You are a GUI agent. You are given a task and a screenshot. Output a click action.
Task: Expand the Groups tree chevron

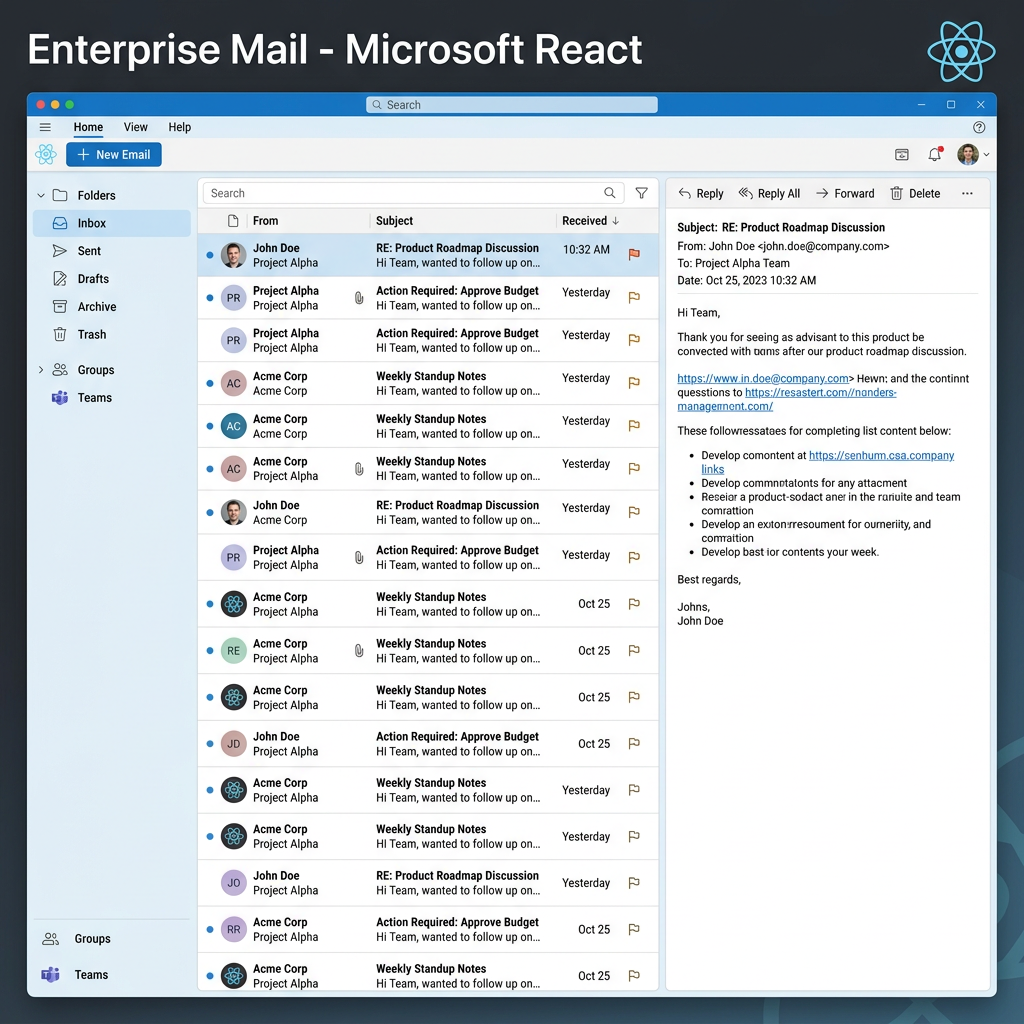point(41,370)
